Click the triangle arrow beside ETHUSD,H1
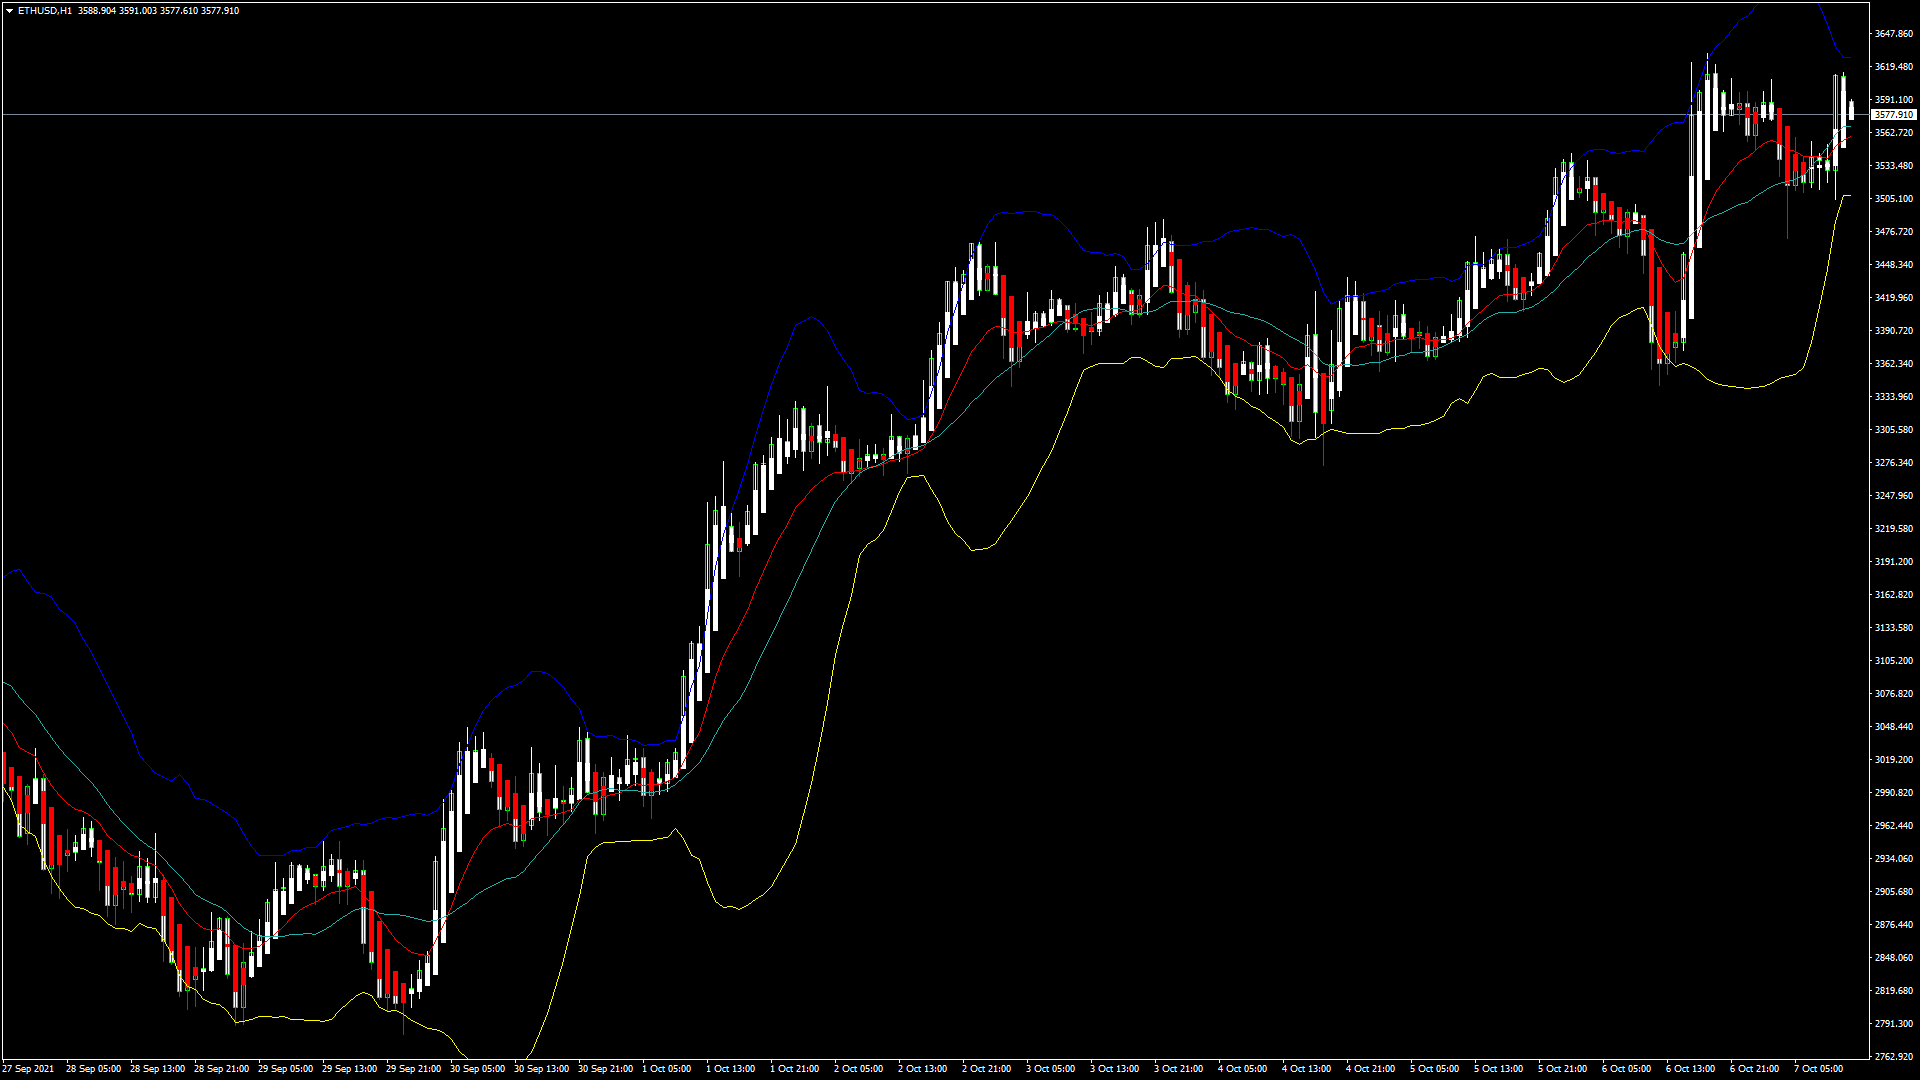This screenshot has width=1920, height=1080. pyautogui.click(x=9, y=11)
